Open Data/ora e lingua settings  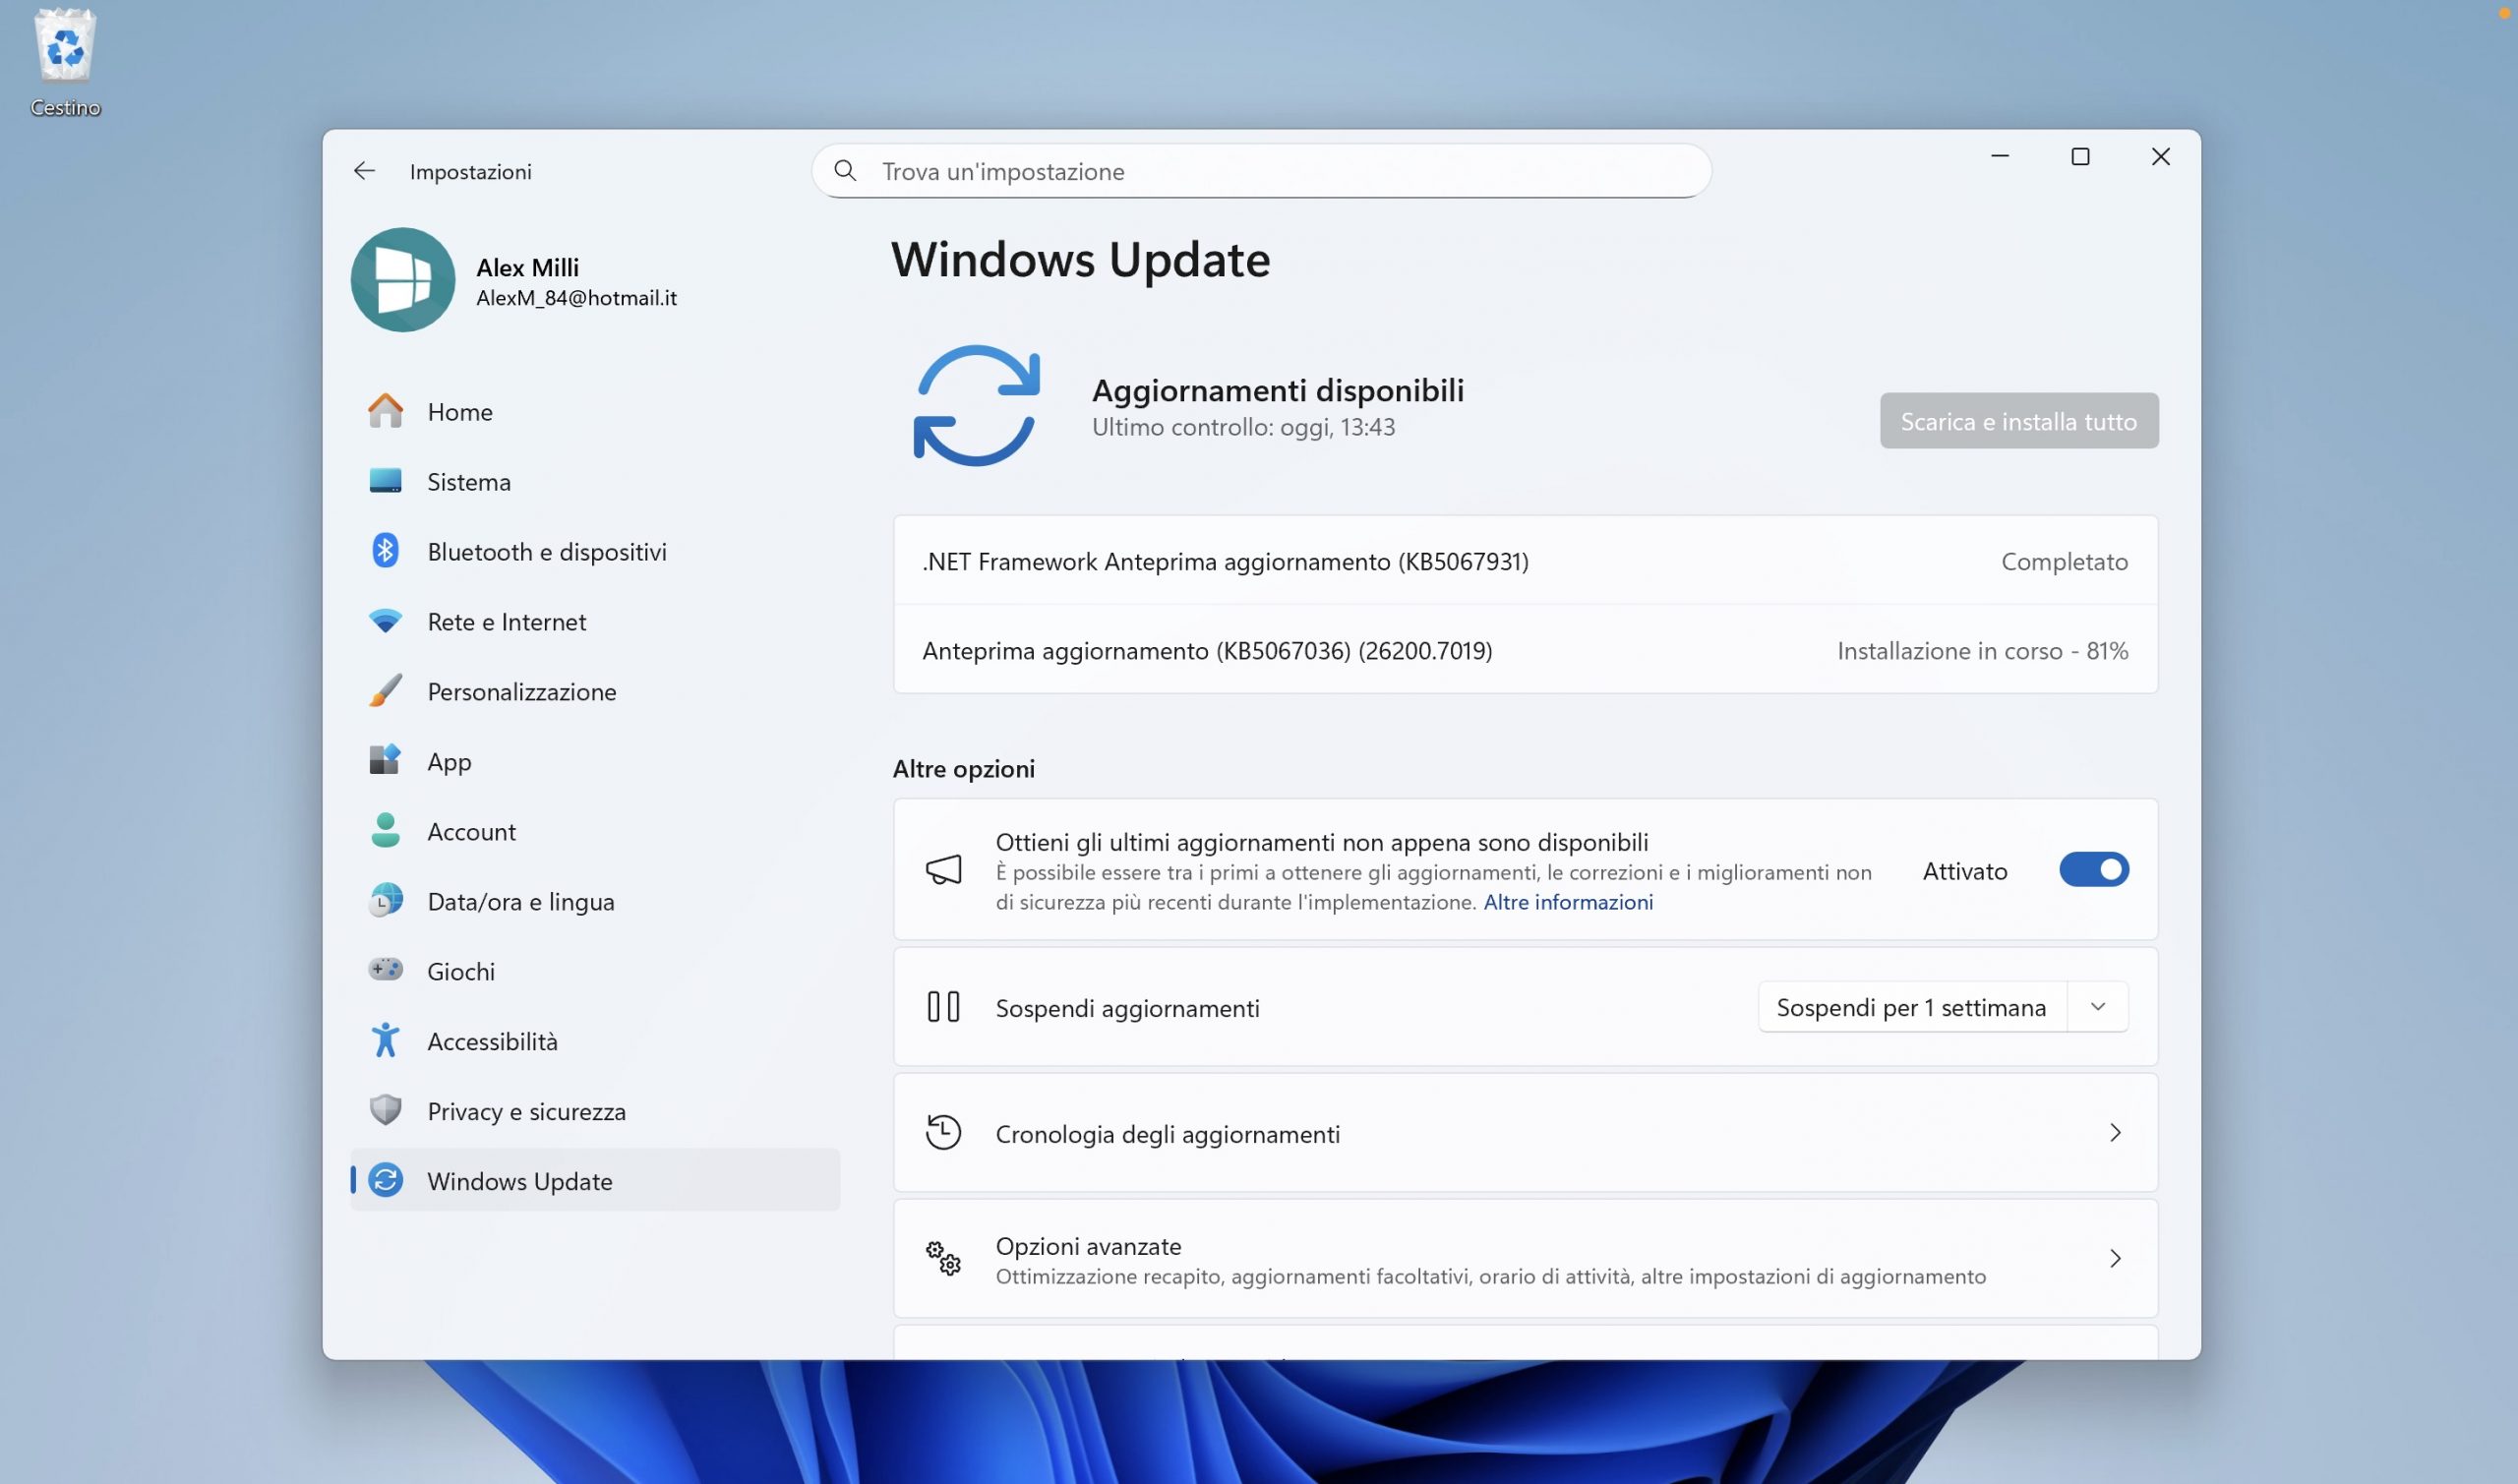click(520, 902)
